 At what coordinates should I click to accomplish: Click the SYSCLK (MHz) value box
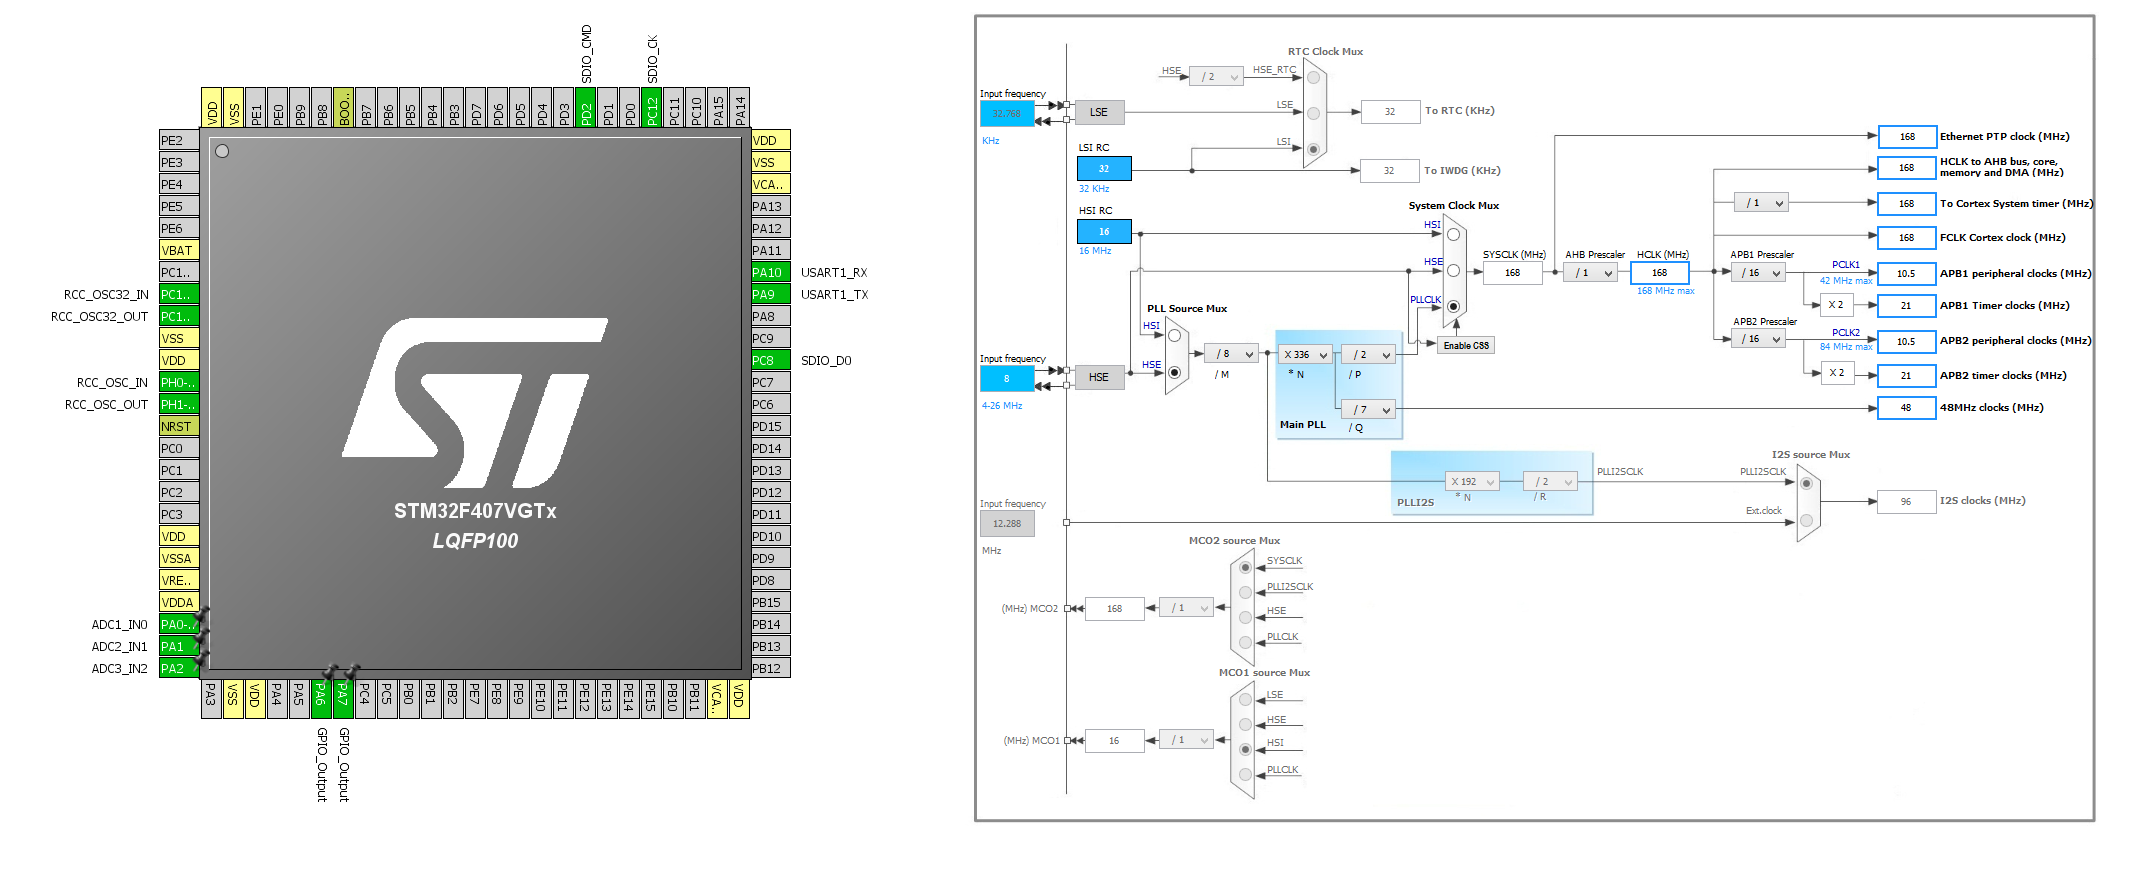[x=1512, y=273]
